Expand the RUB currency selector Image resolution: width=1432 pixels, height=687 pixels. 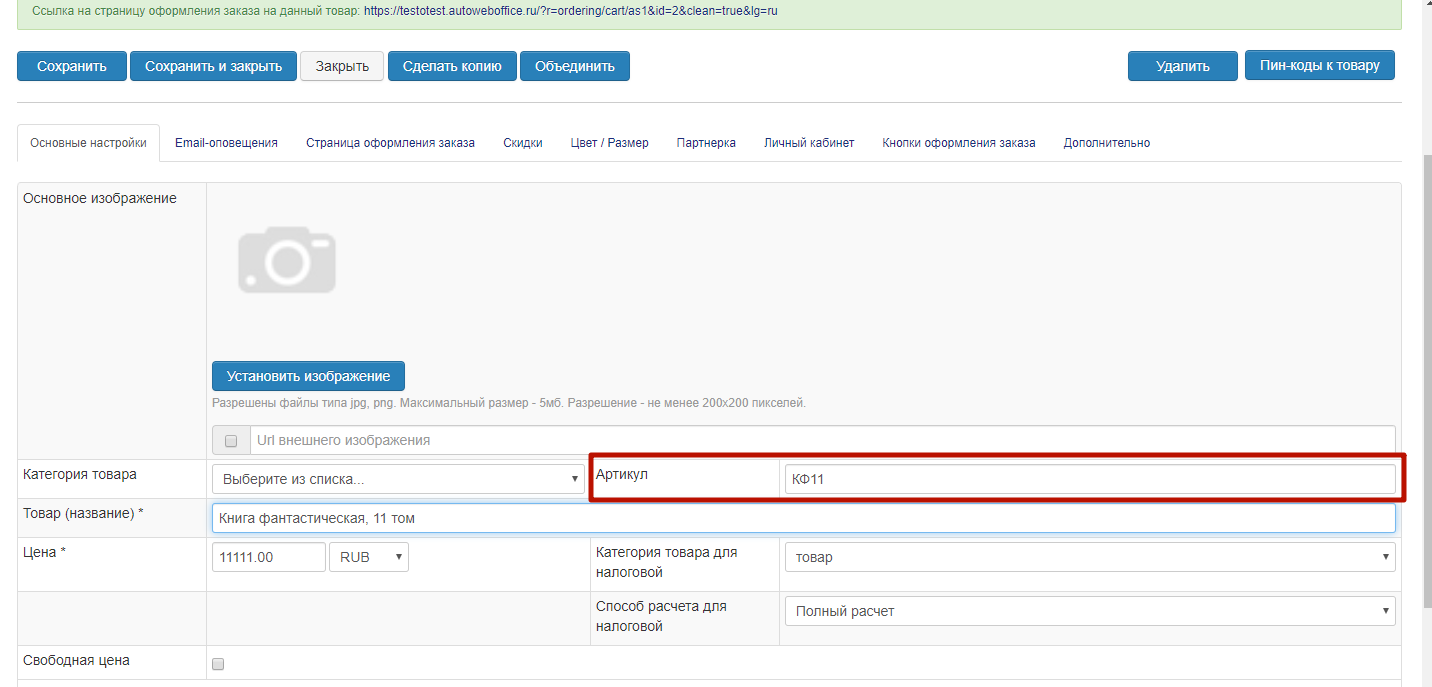(x=368, y=557)
